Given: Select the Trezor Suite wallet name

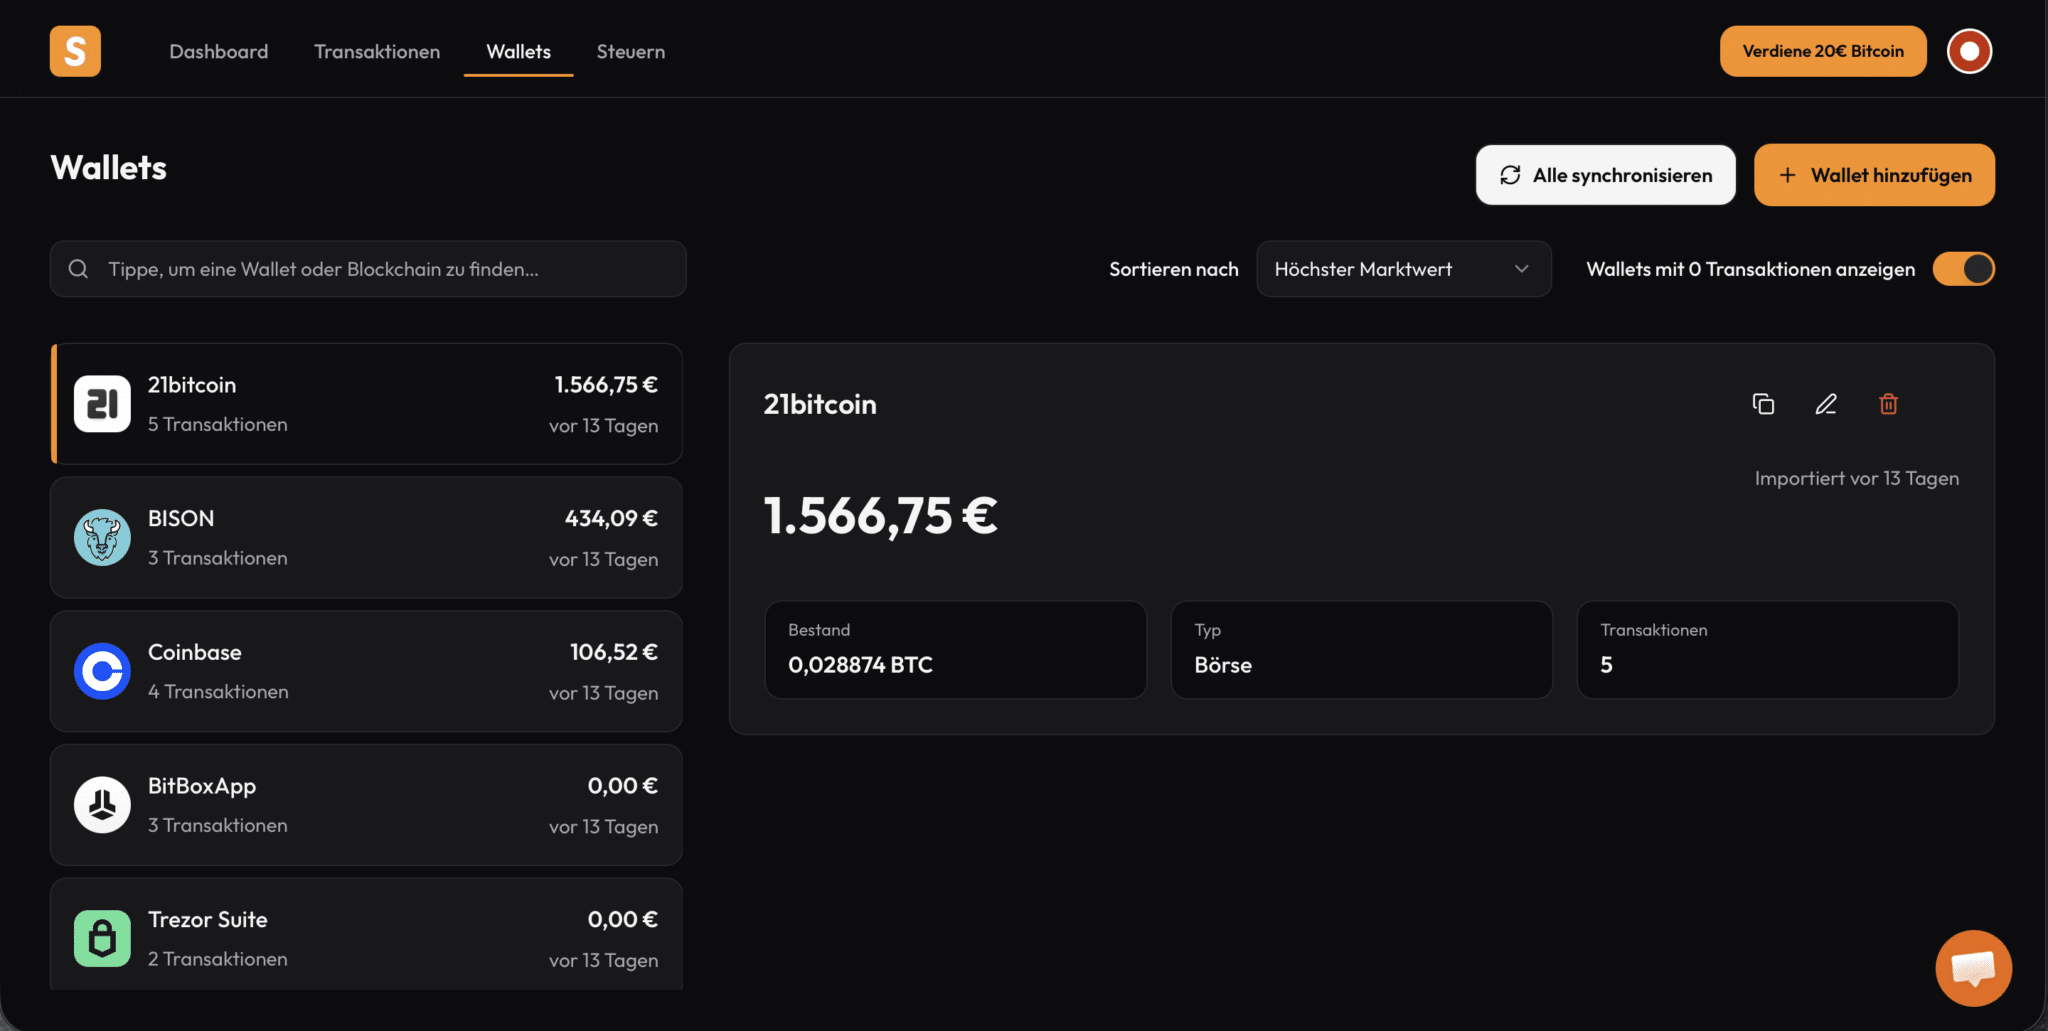Looking at the screenshot, I should tap(208, 919).
